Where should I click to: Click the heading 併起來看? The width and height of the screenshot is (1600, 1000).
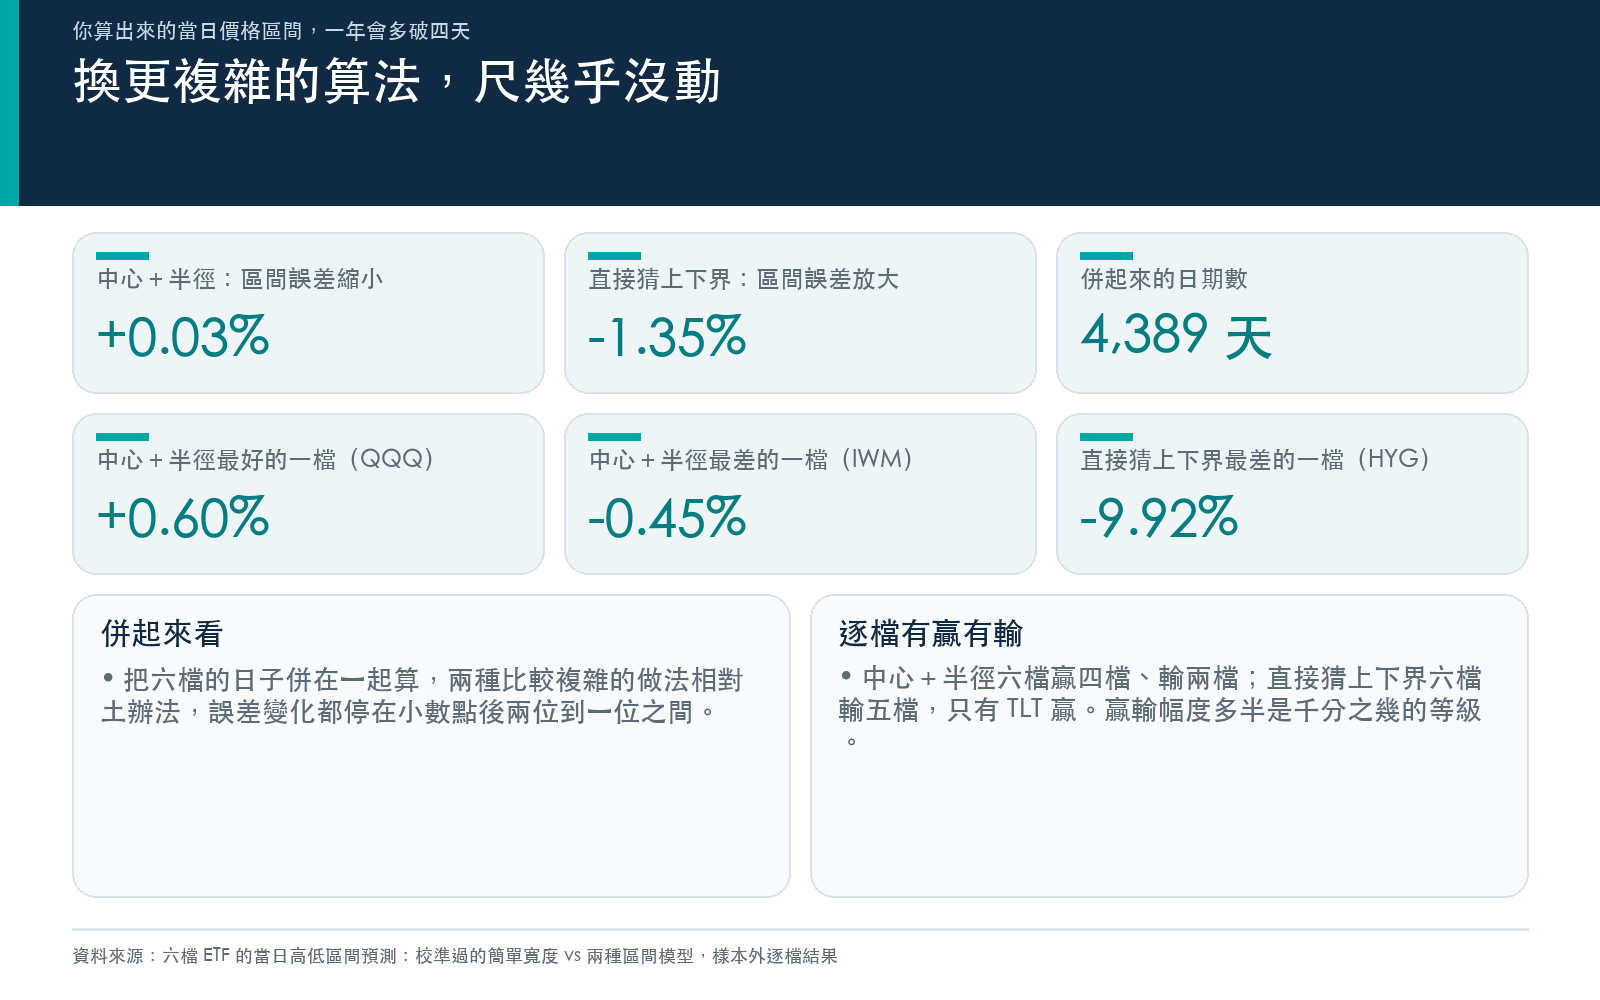[162, 633]
